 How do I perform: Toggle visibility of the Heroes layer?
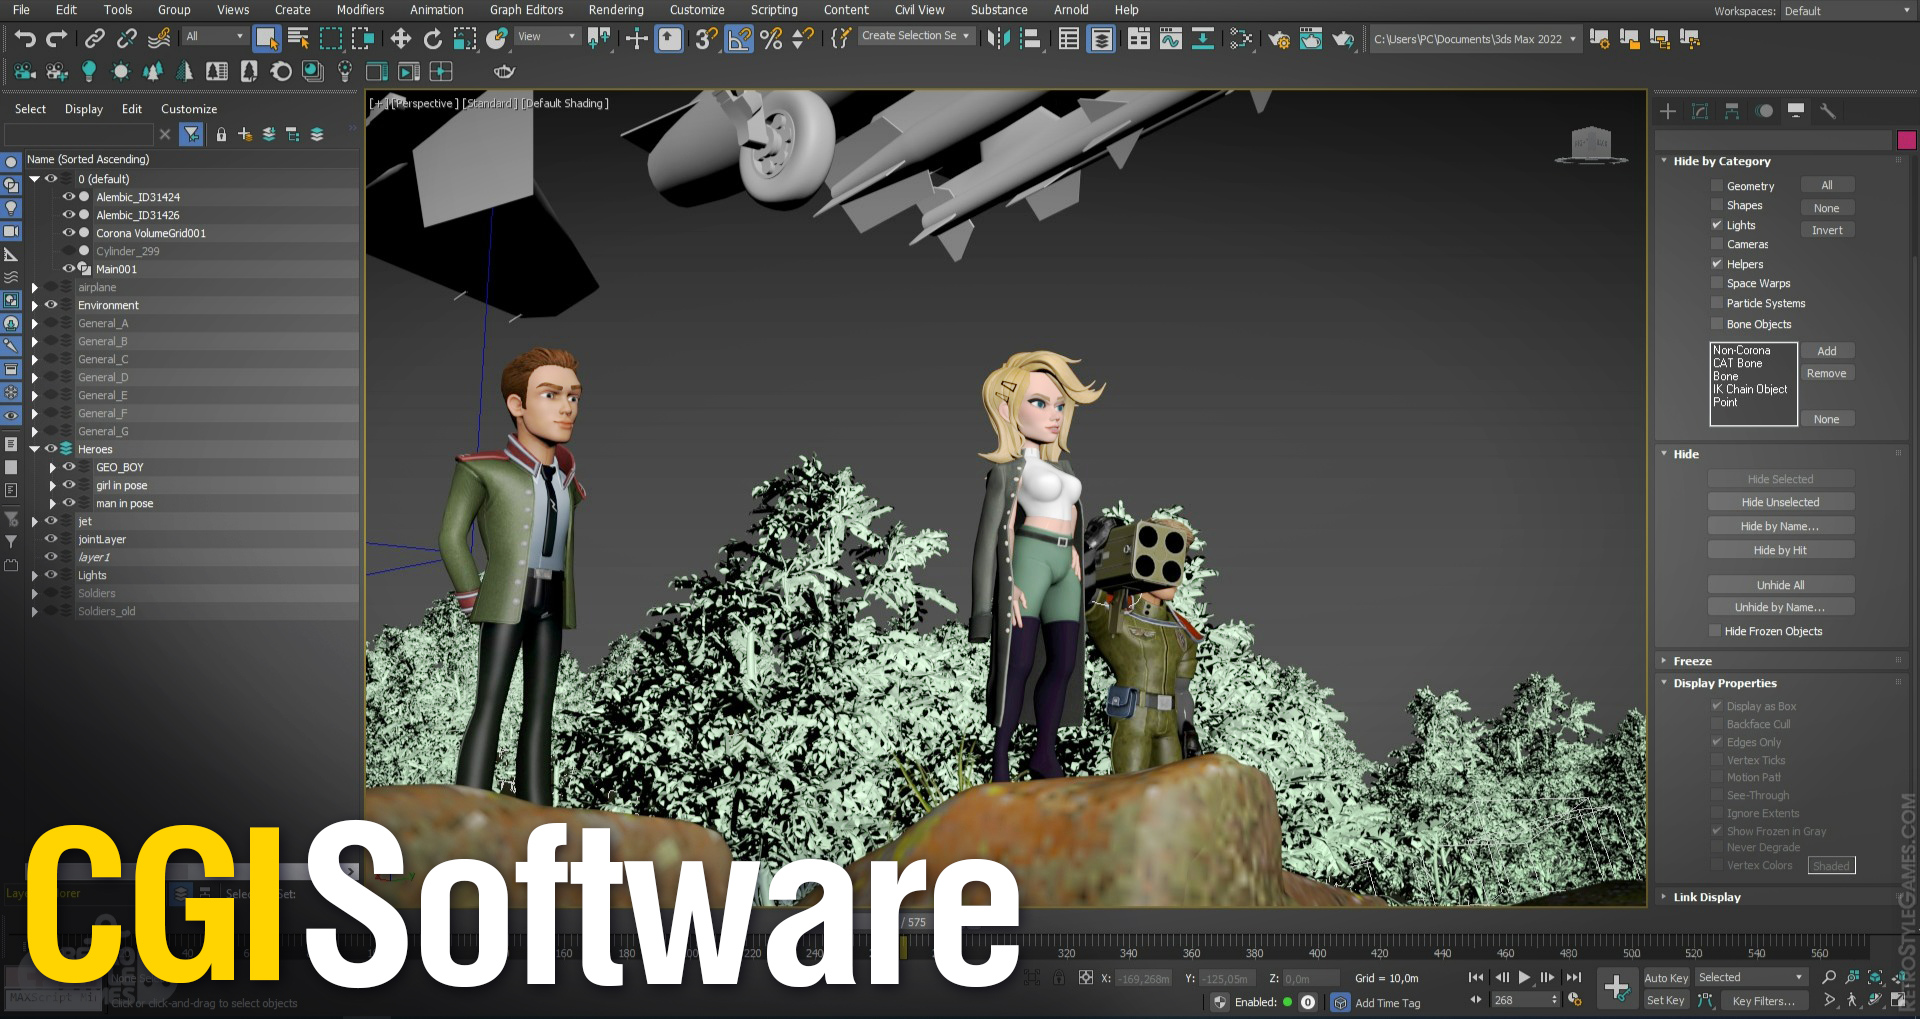coord(49,449)
